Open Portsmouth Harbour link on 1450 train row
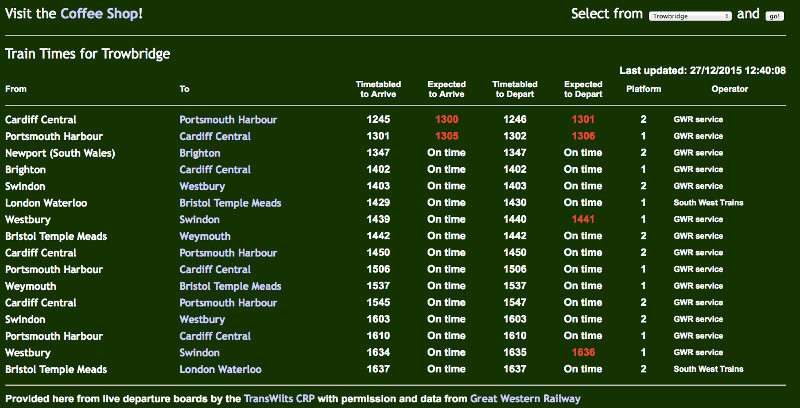The image size is (800, 408). [228, 253]
